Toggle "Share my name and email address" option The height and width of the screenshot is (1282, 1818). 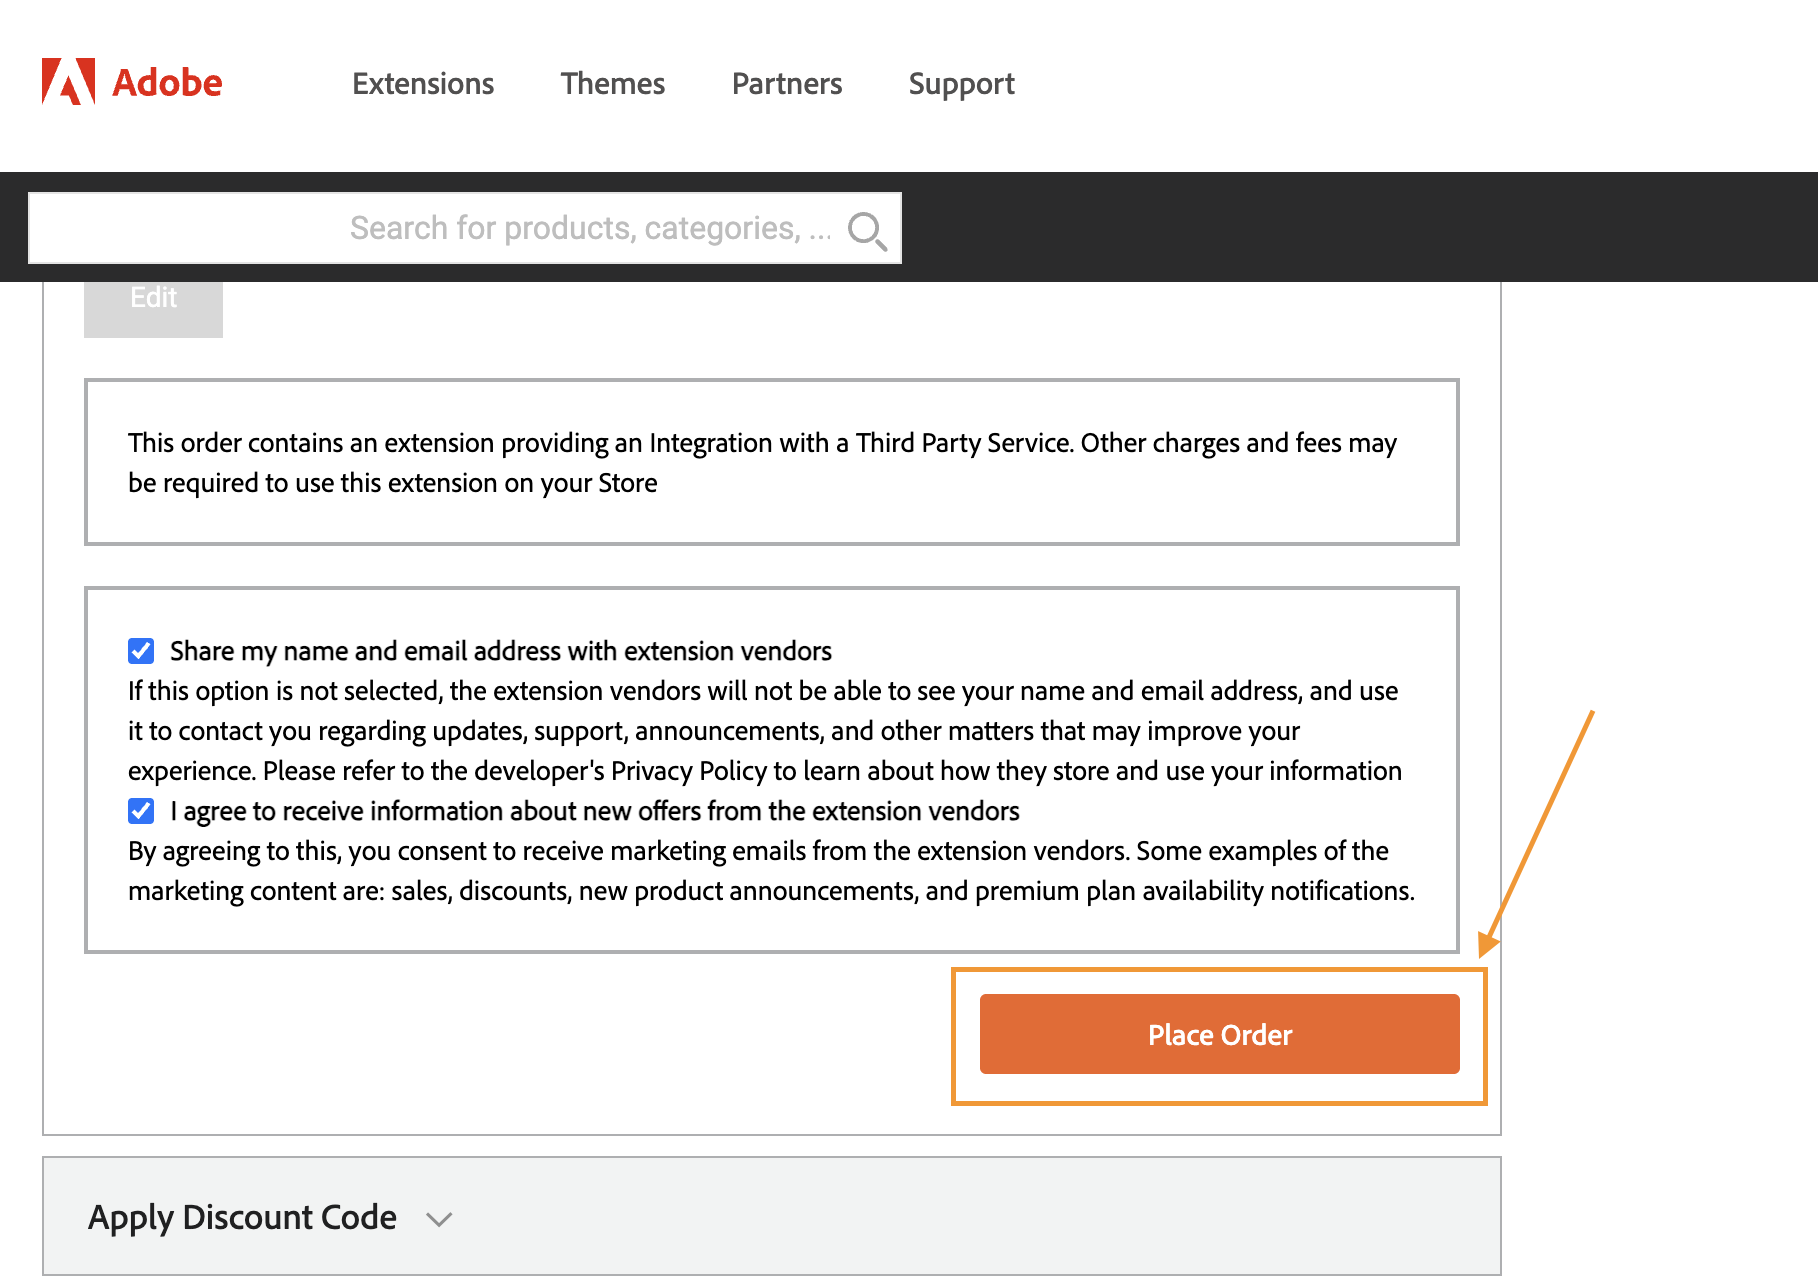click(140, 650)
